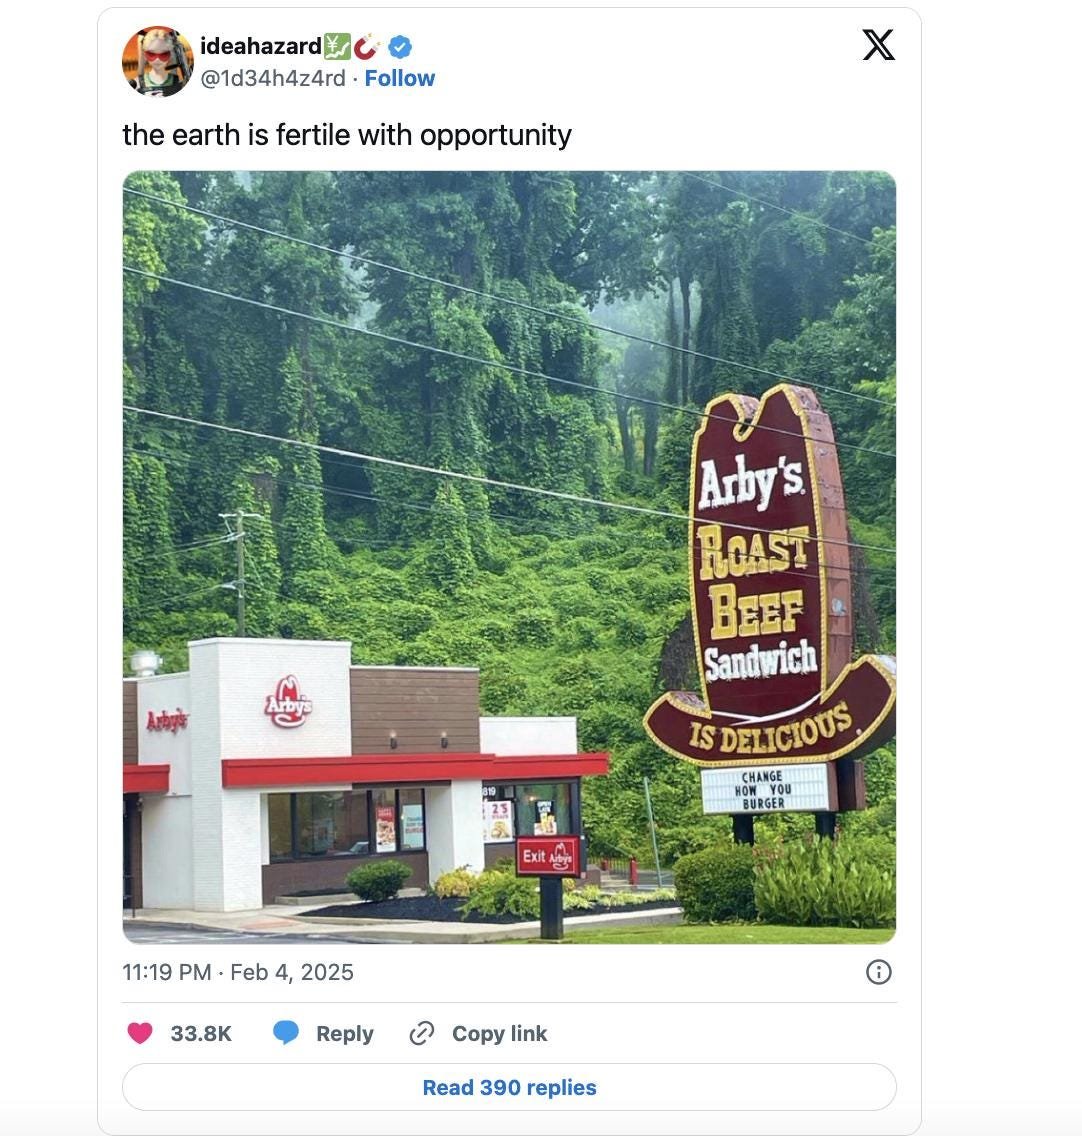The image size is (1082, 1136).
Task: Click the blue reply bubble icon
Action: coord(286,1033)
